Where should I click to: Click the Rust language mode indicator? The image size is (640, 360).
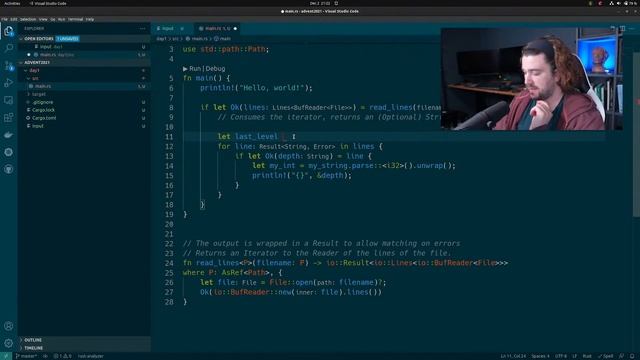click(x=587, y=356)
